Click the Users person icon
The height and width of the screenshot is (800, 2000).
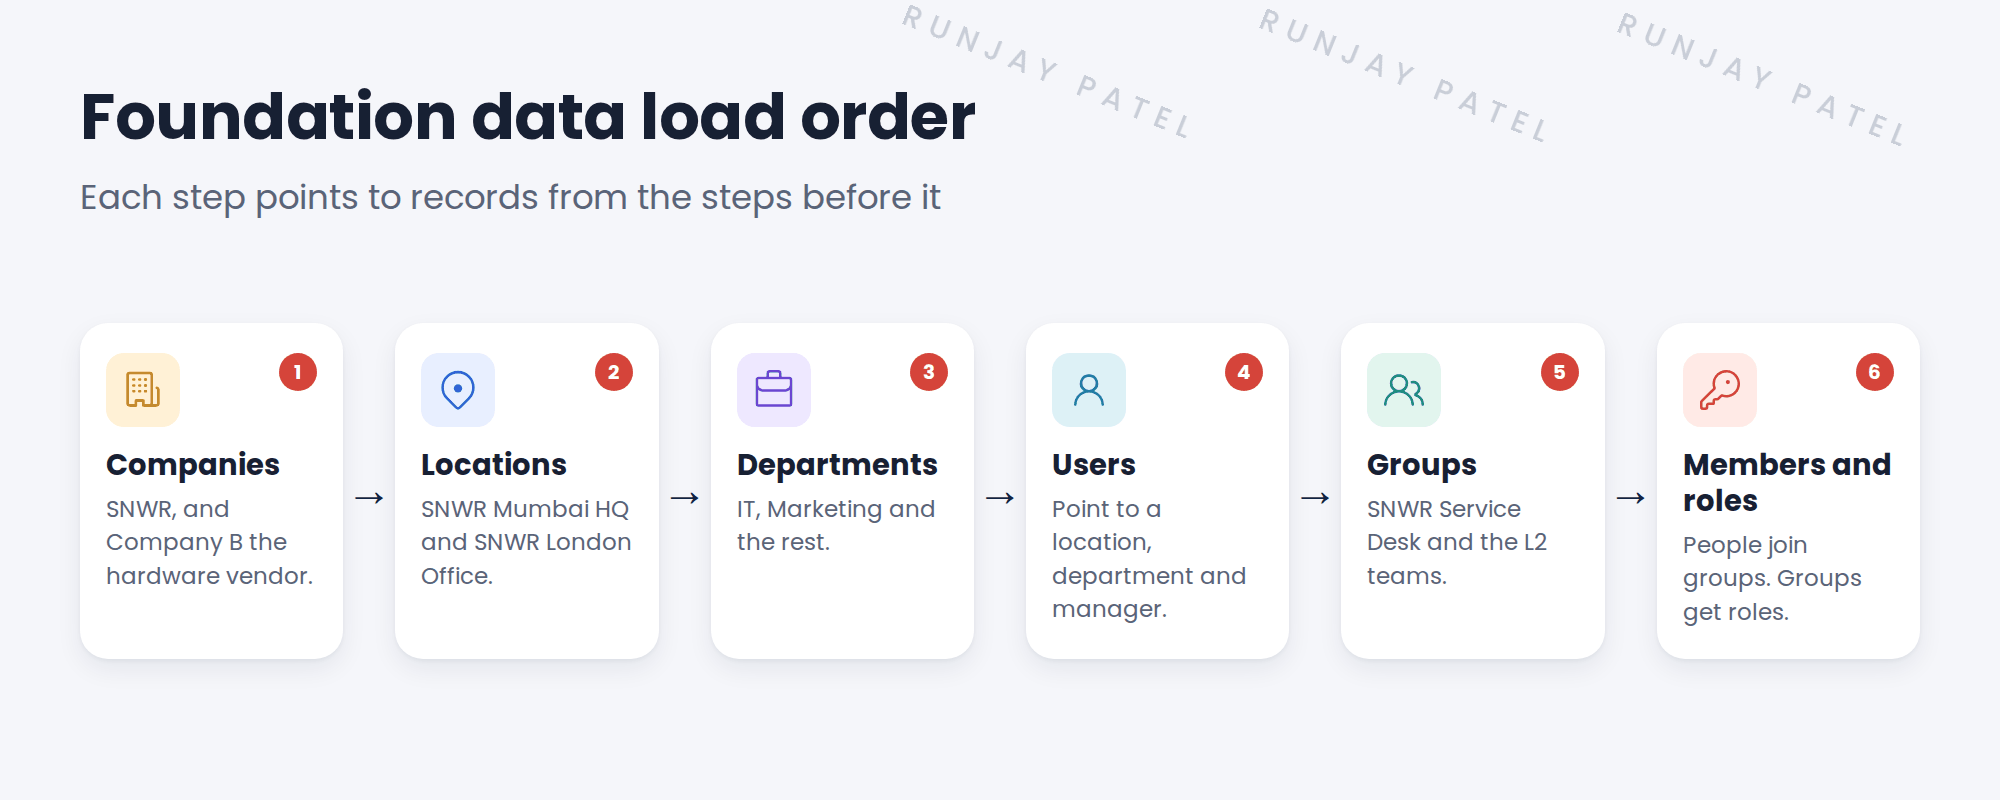(1089, 390)
